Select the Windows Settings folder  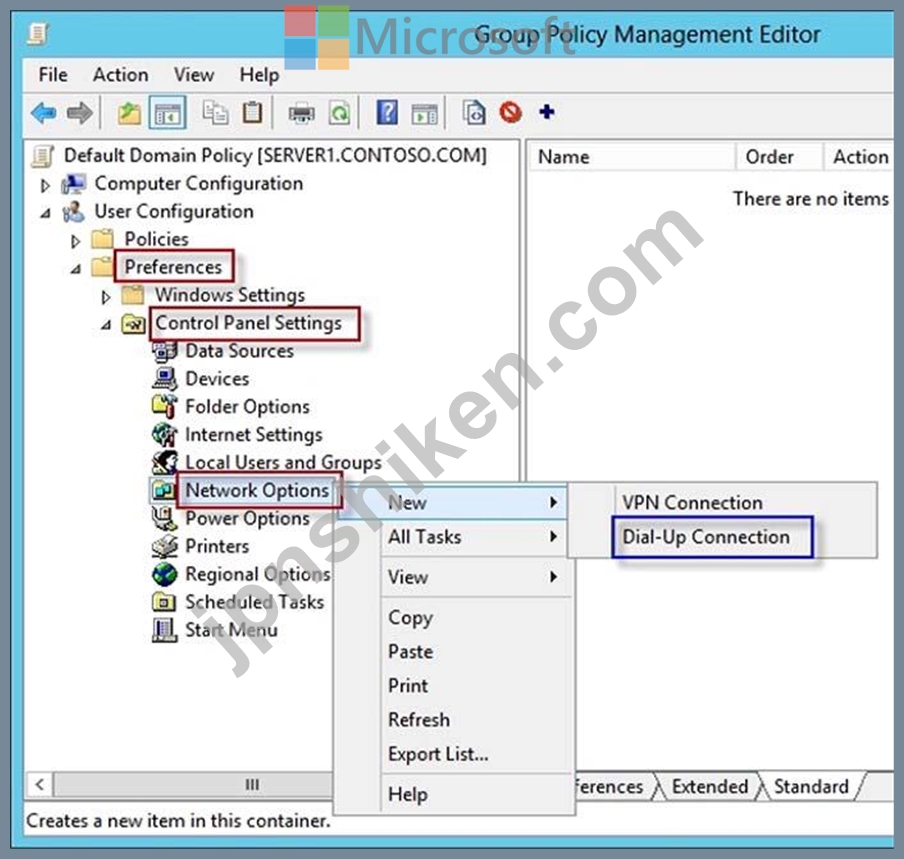[229, 295]
